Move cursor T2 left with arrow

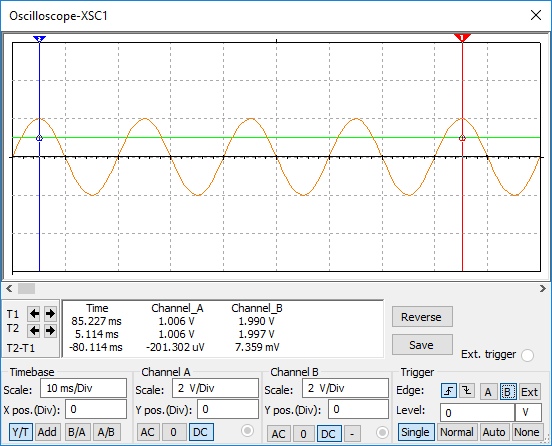[34, 330]
